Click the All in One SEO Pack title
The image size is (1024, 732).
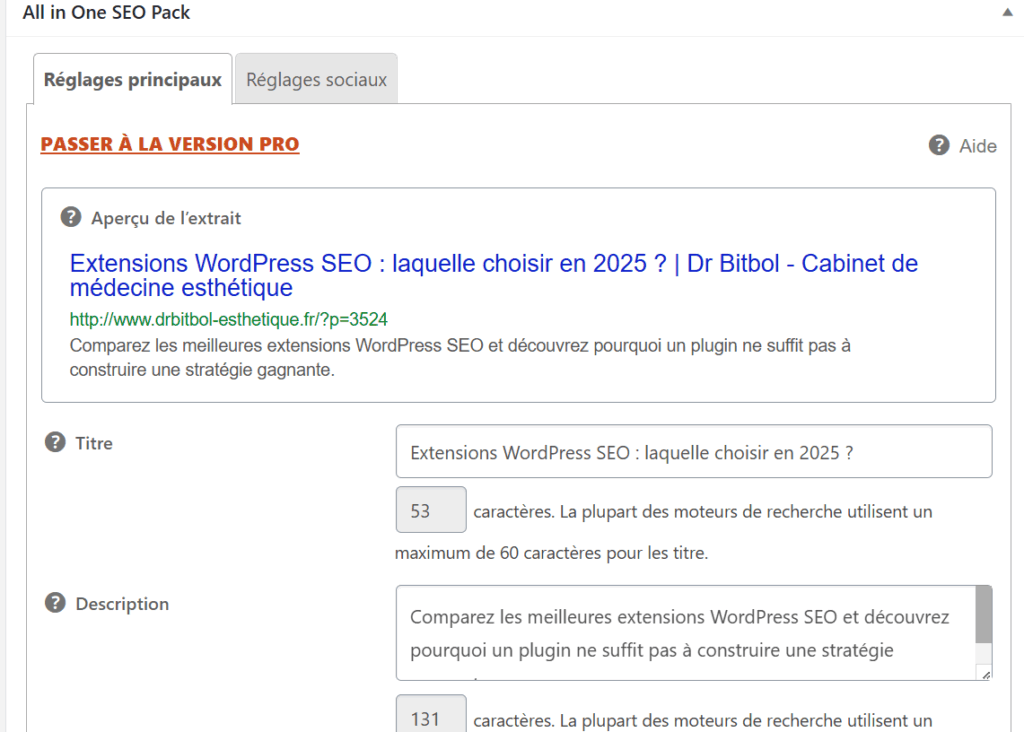tap(106, 12)
